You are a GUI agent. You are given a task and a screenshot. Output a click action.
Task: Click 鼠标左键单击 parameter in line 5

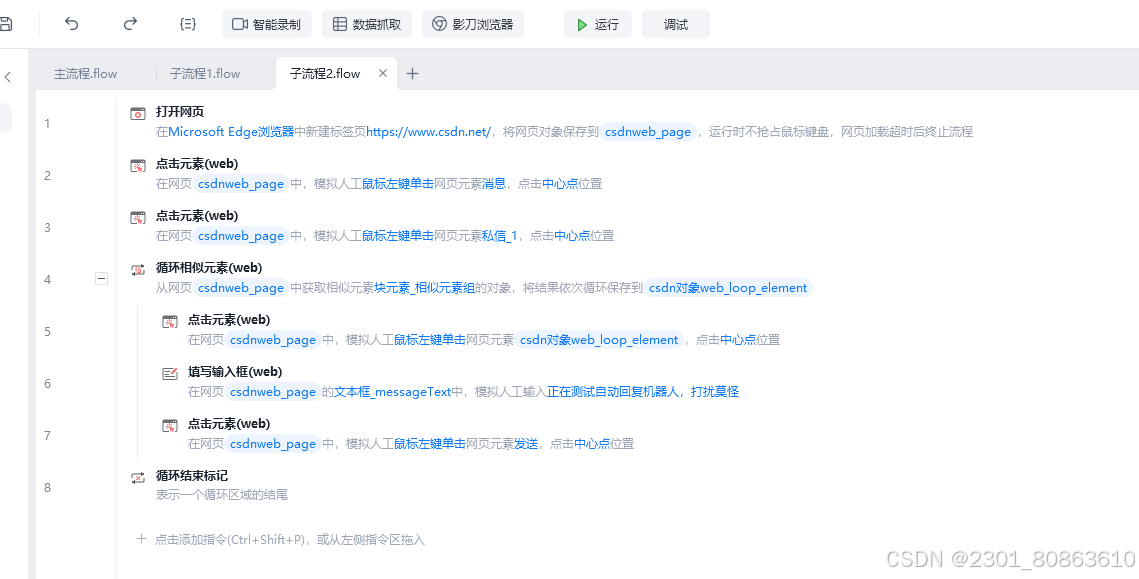tap(429, 339)
